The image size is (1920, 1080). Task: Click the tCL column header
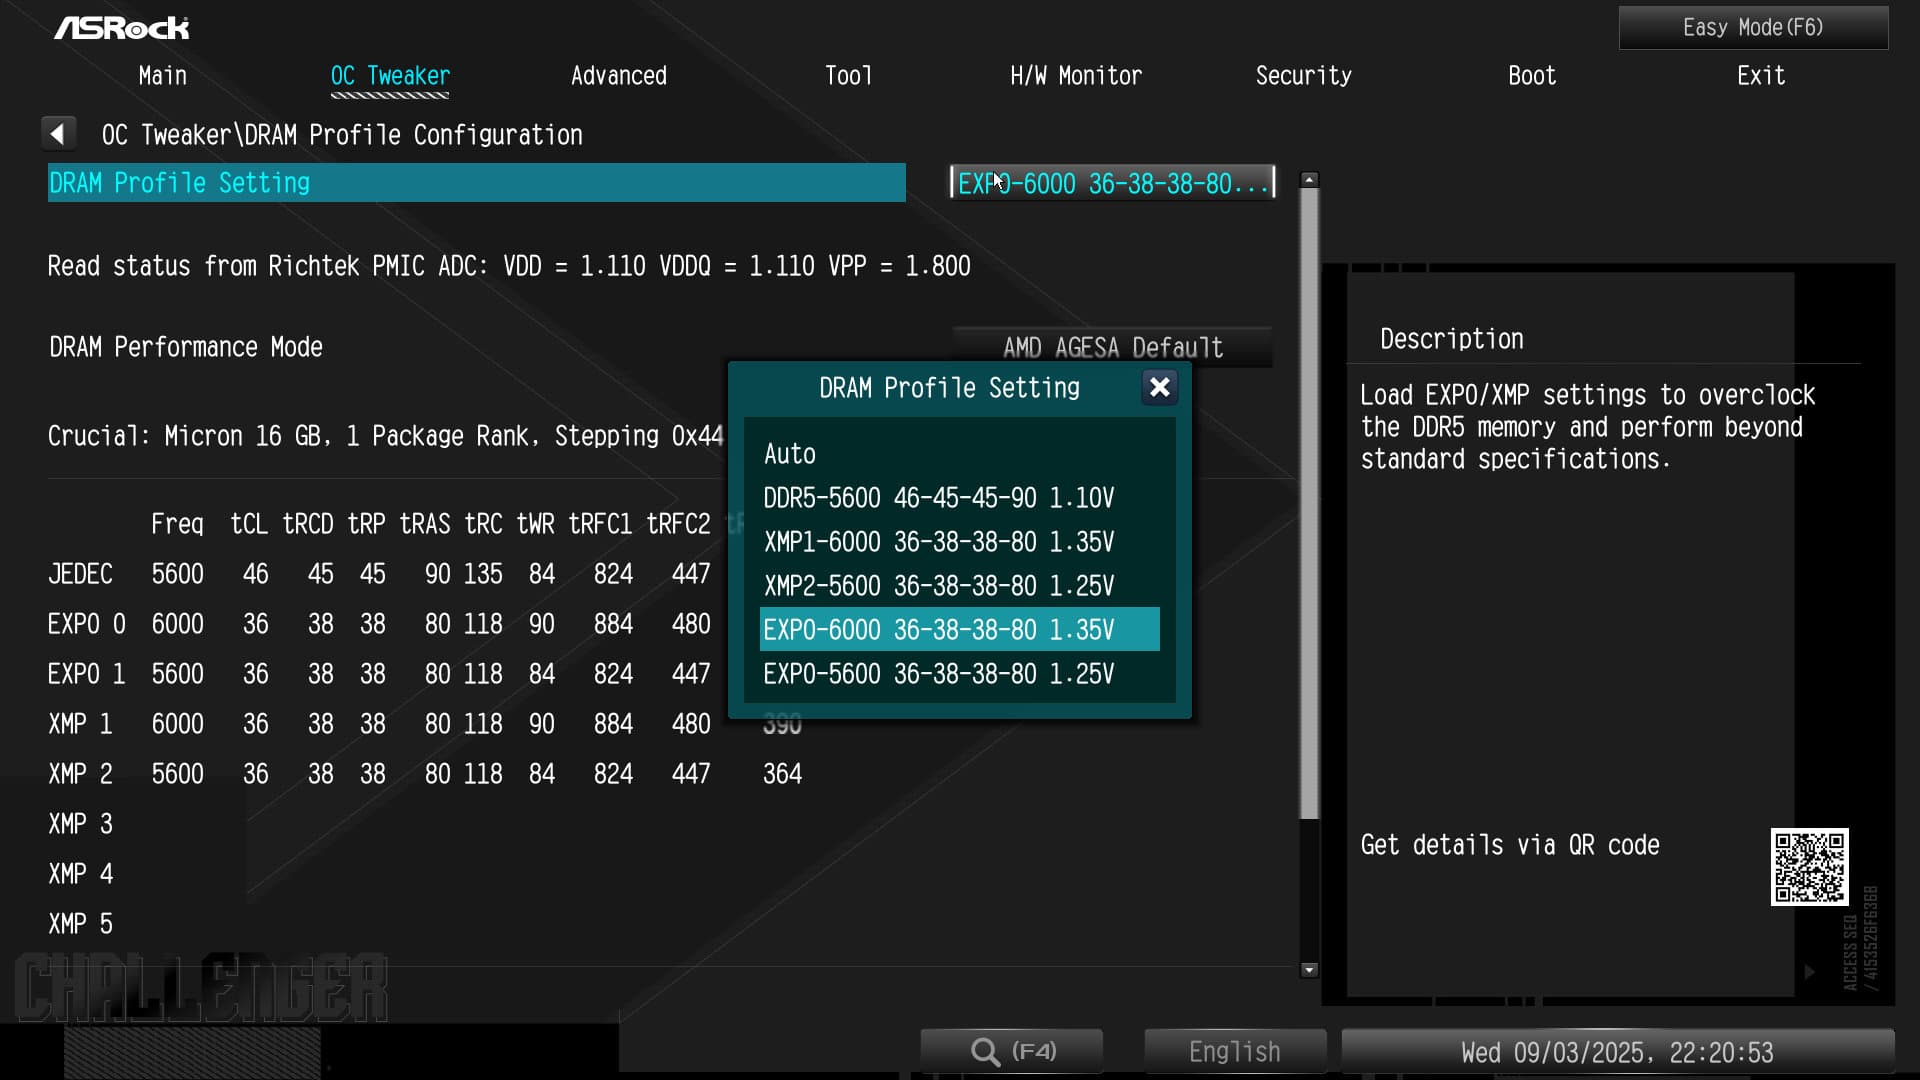[249, 524]
